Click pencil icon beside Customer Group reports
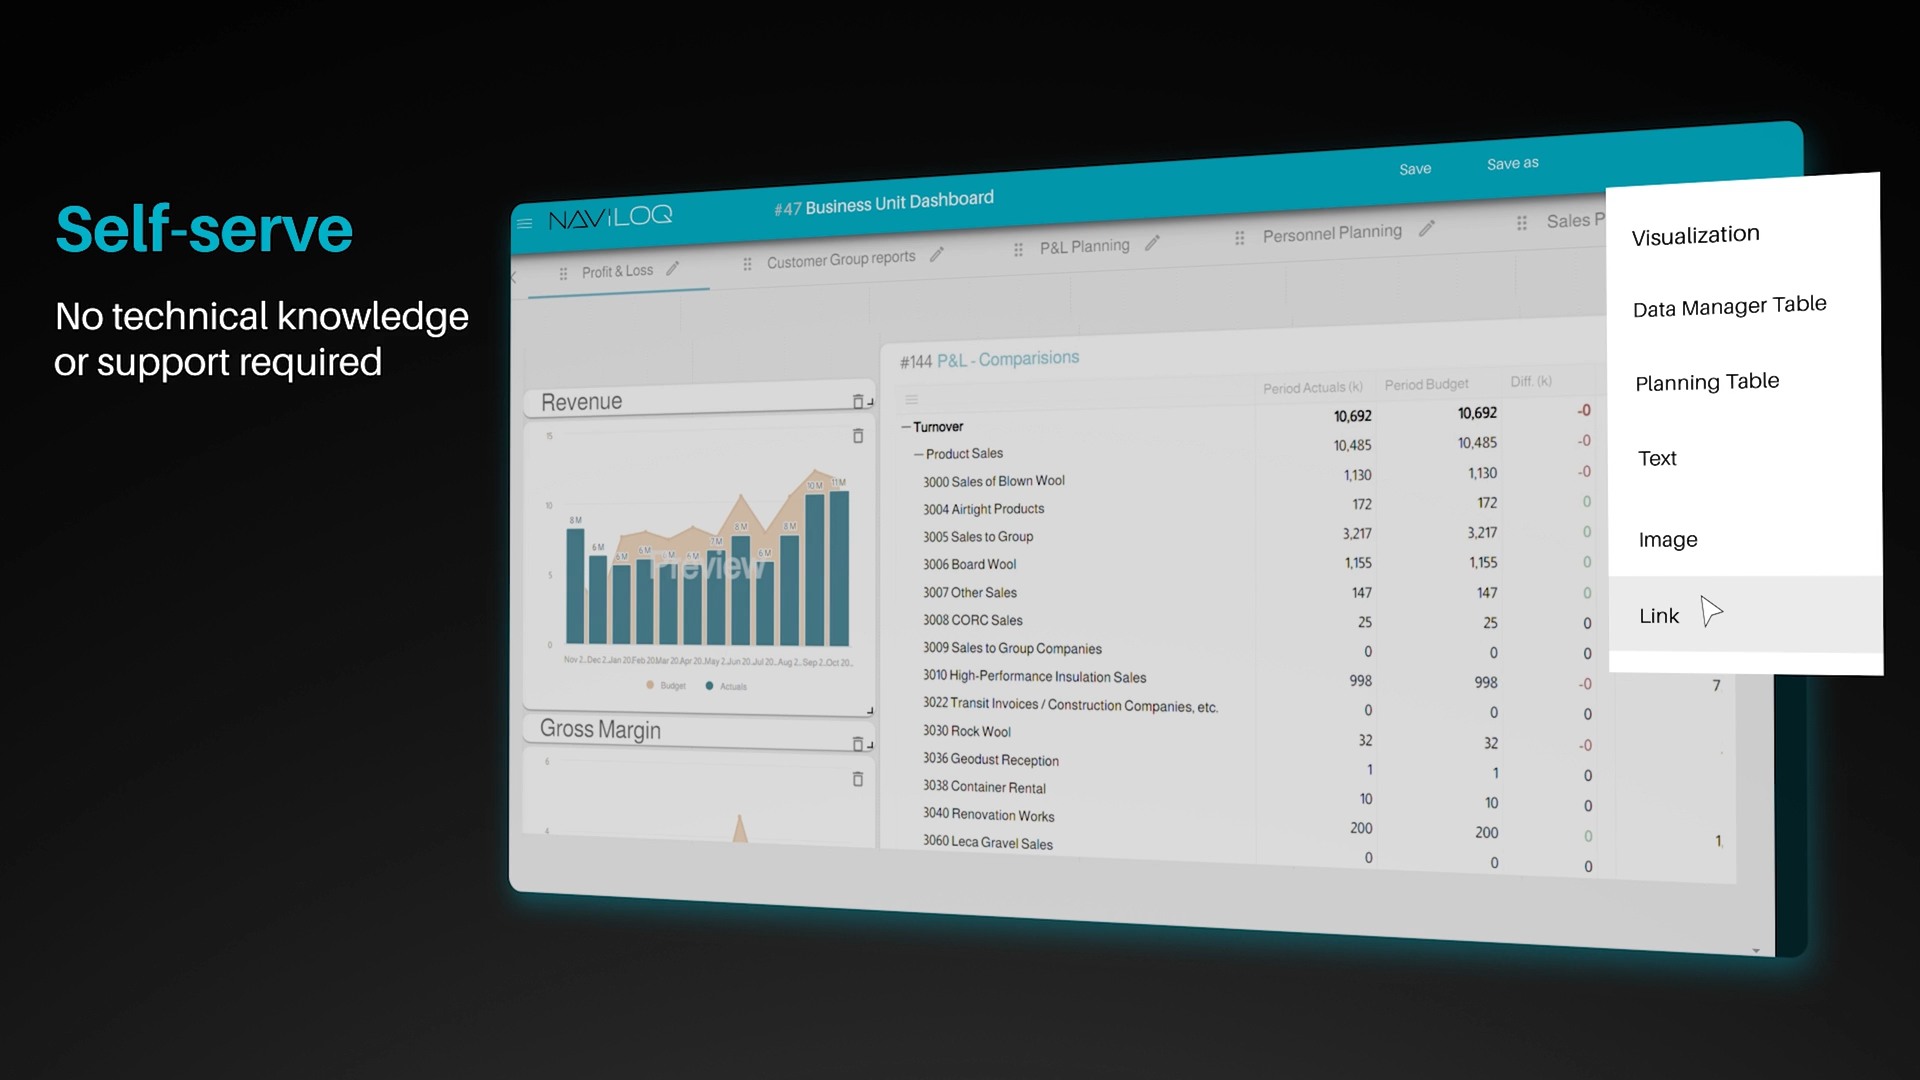The image size is (1920, 1080). click(936, 255)
